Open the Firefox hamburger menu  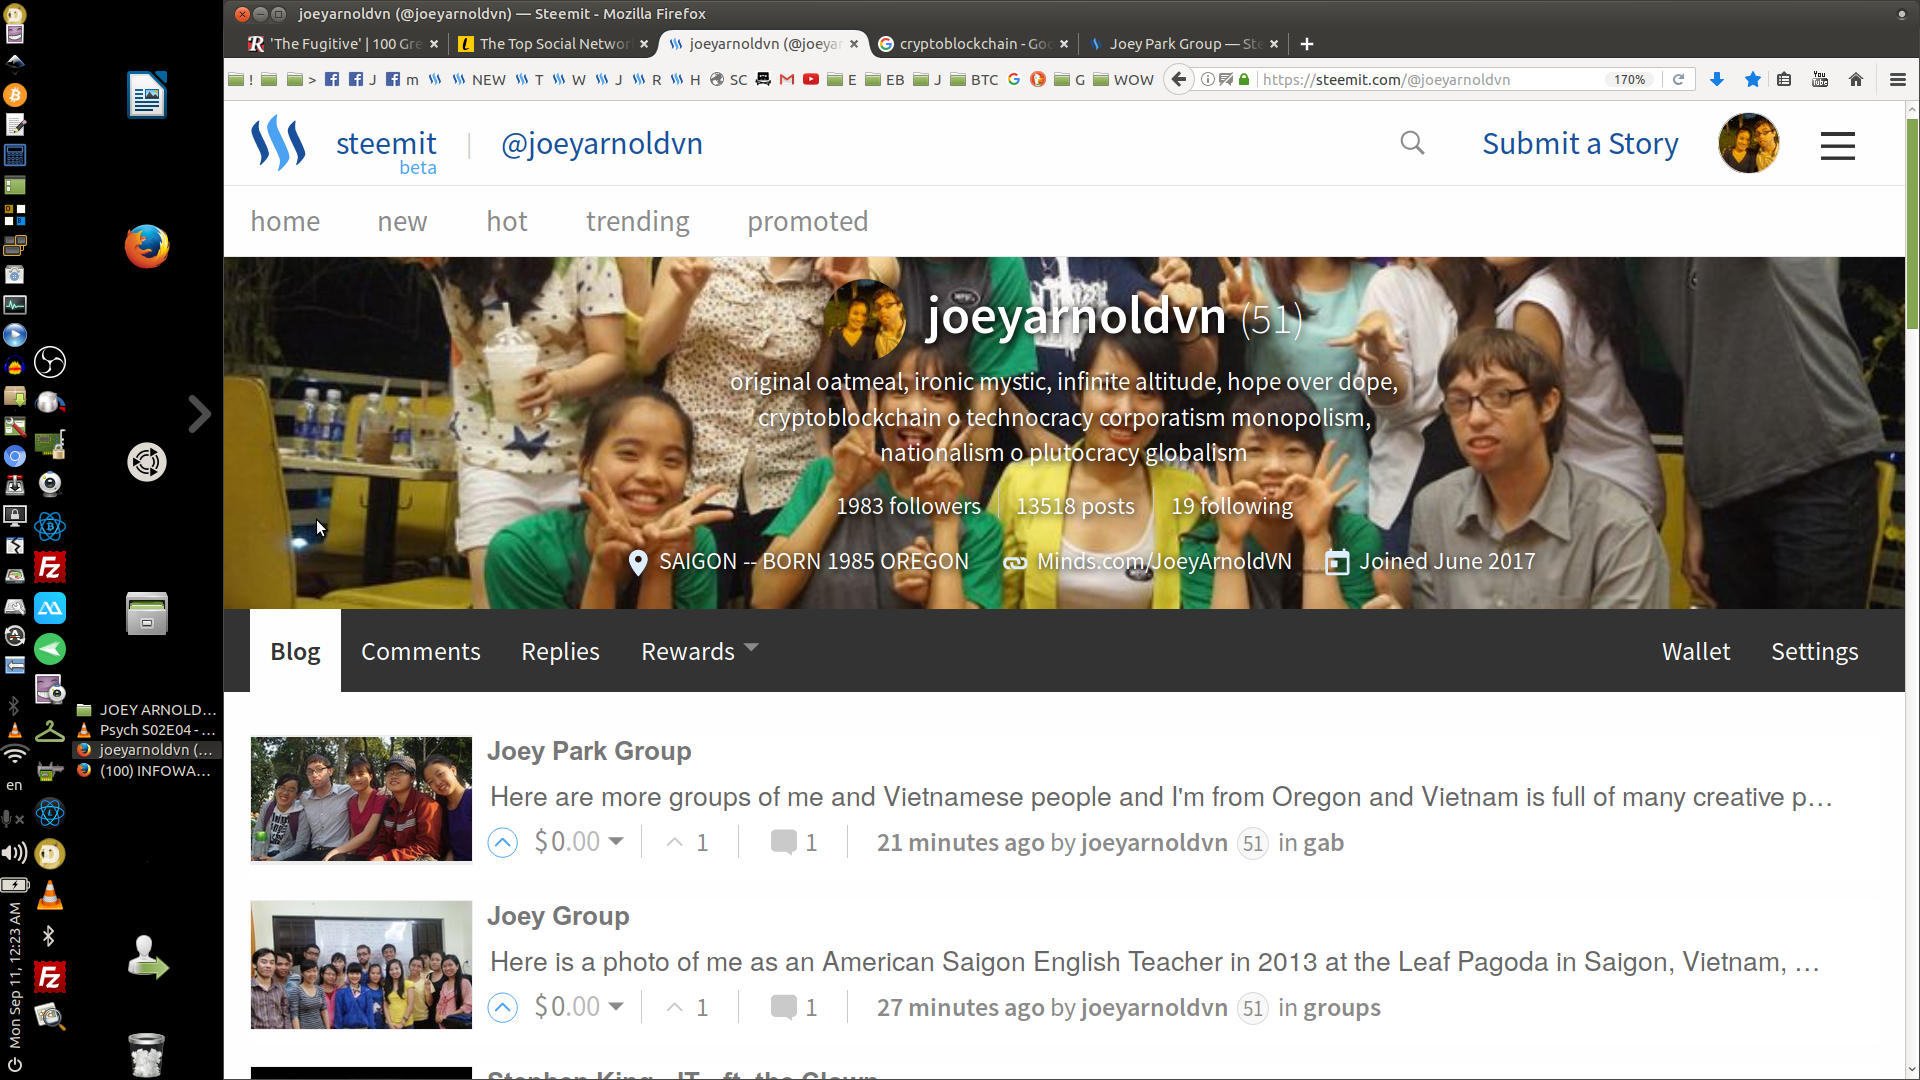1897,79
